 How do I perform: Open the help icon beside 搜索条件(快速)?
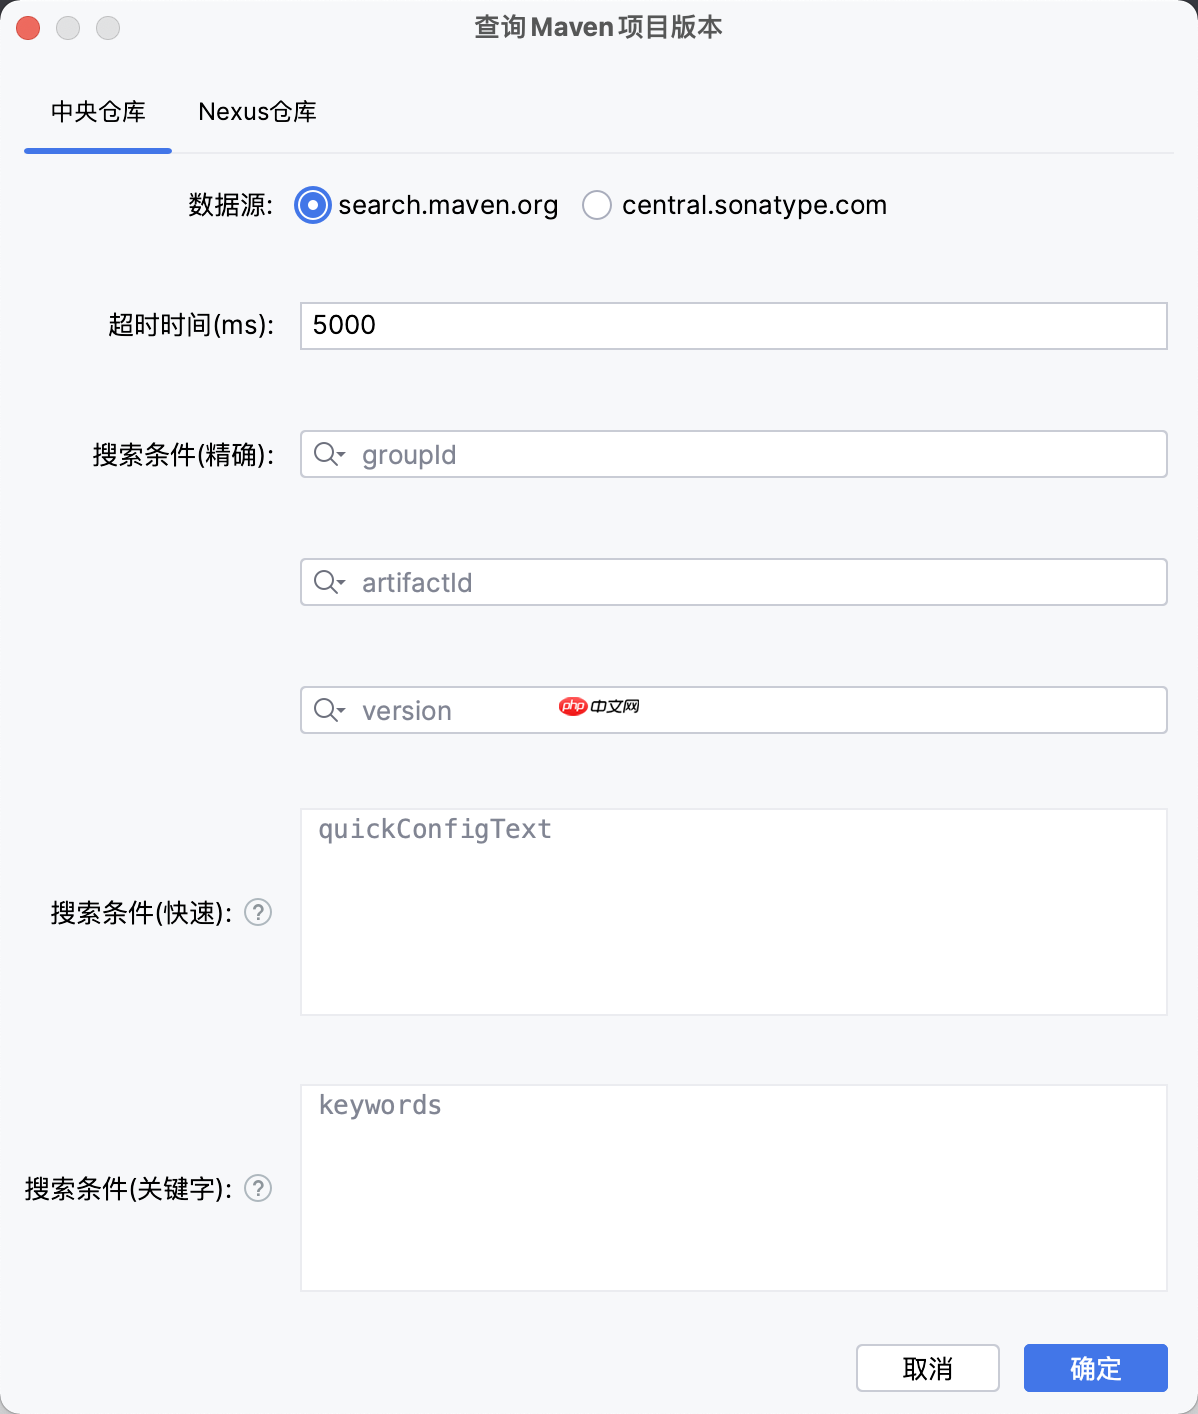[258, 913]
